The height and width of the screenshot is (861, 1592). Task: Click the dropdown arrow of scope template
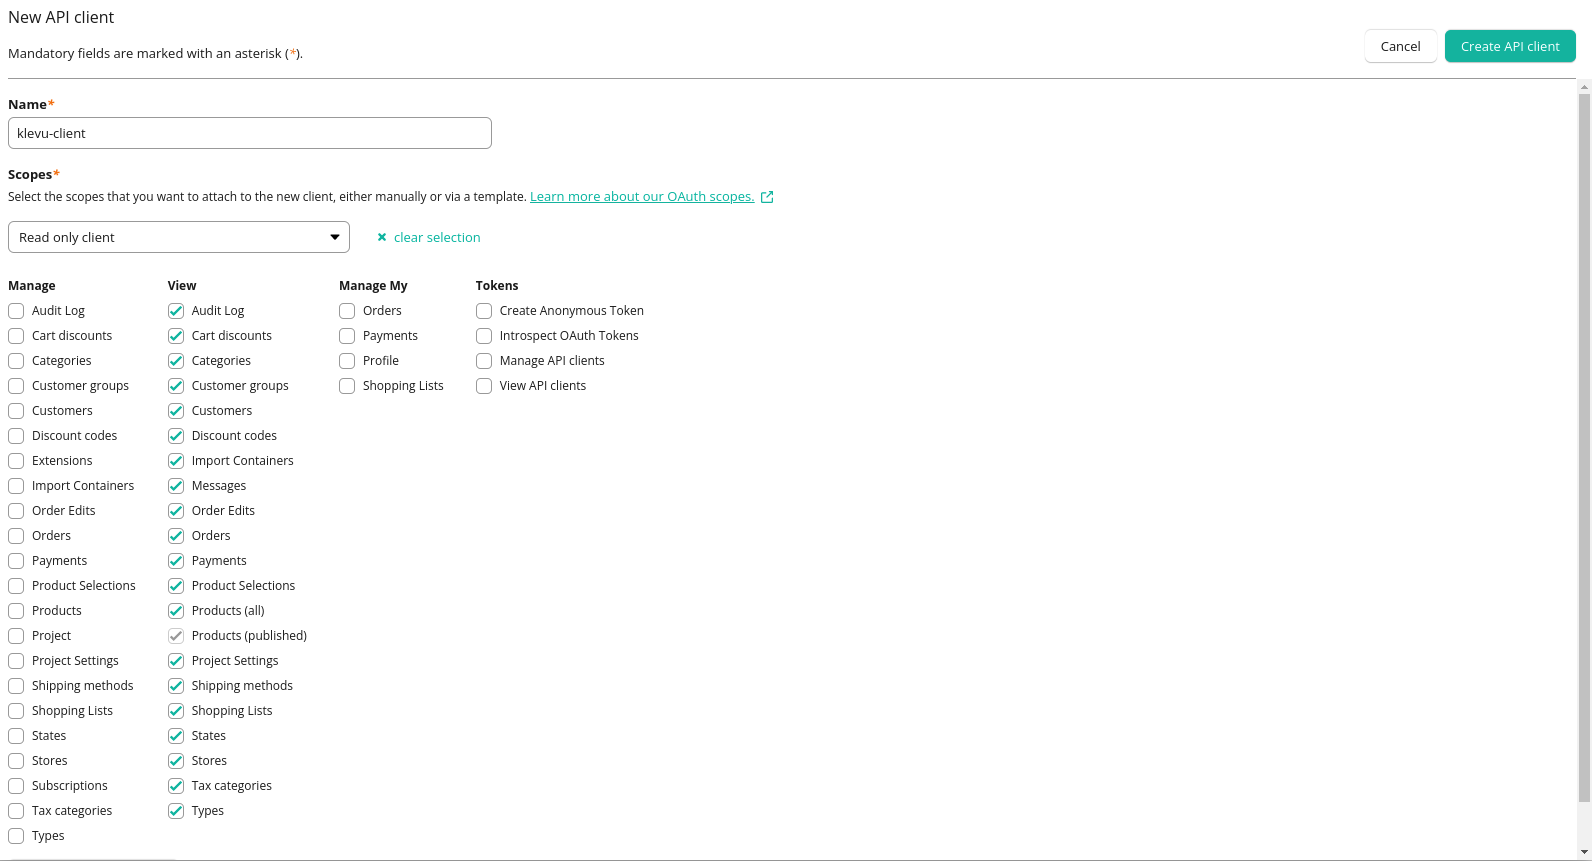pos(335,237)
